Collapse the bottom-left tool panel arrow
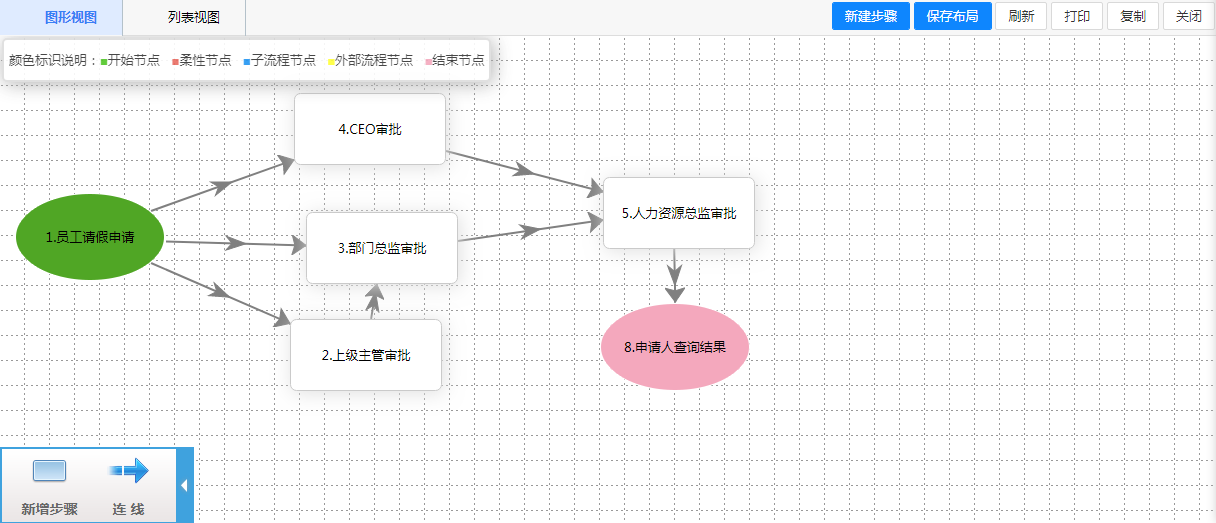This screenshot has width=1216, height=523. click(x=184, y=485)
